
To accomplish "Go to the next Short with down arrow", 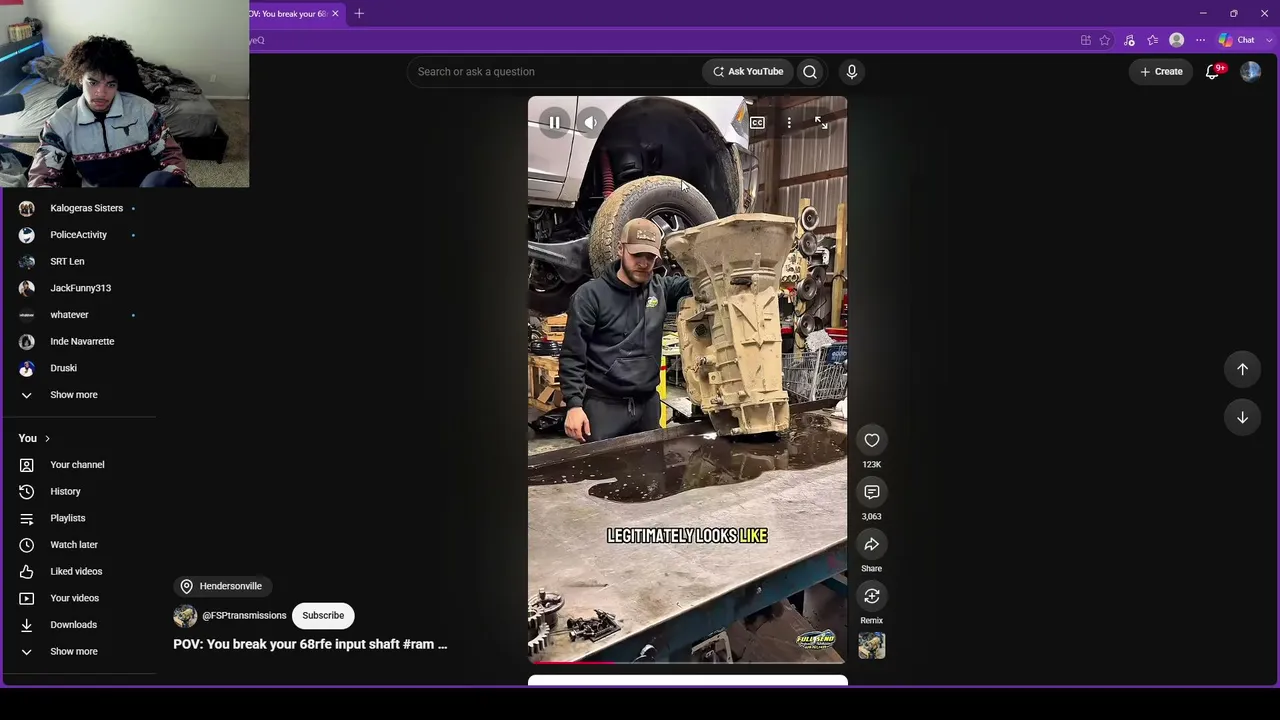I will (1242, 417).
